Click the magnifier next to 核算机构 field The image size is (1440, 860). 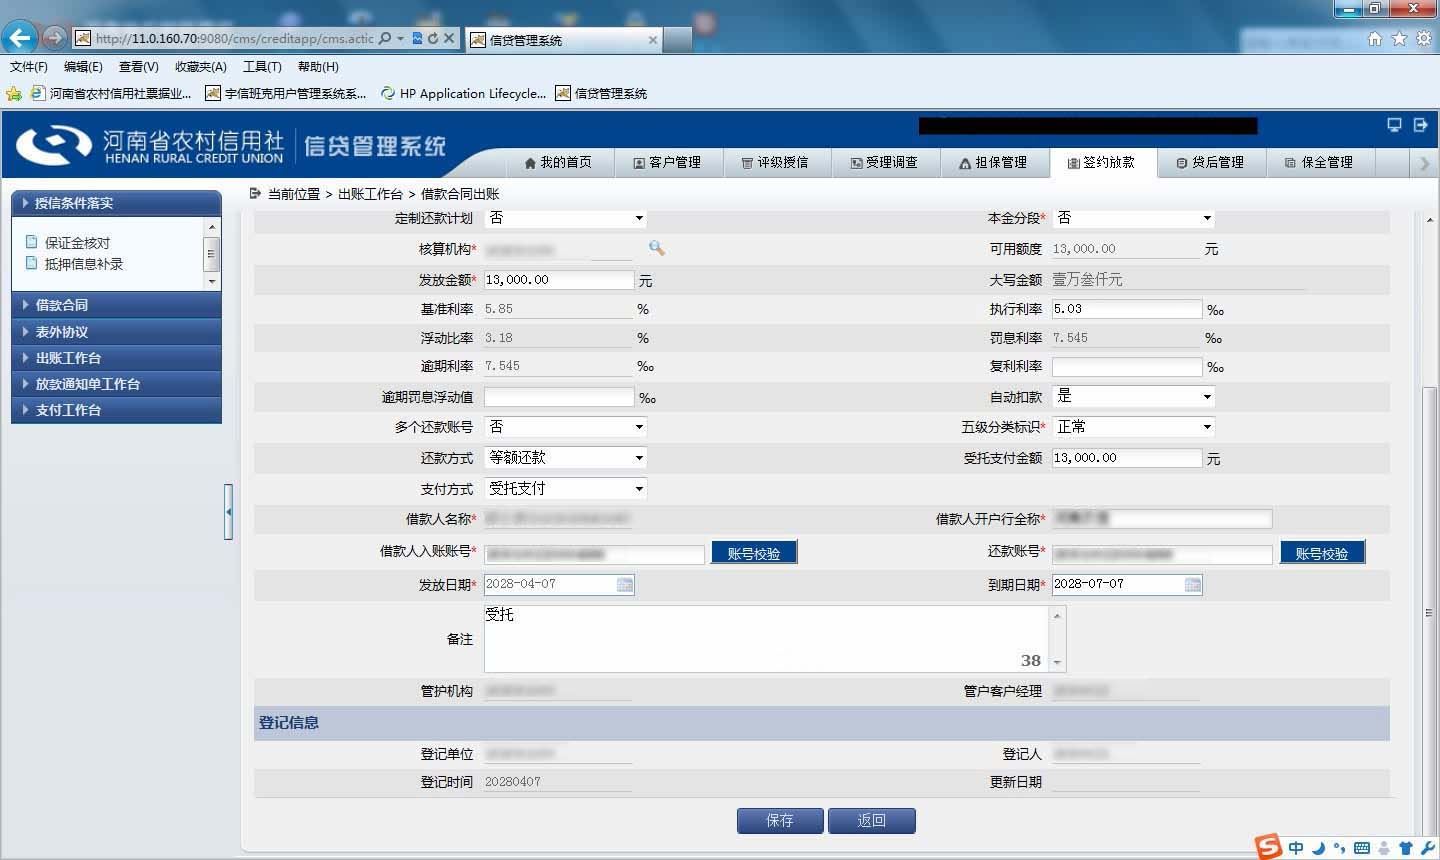(656, 248)
